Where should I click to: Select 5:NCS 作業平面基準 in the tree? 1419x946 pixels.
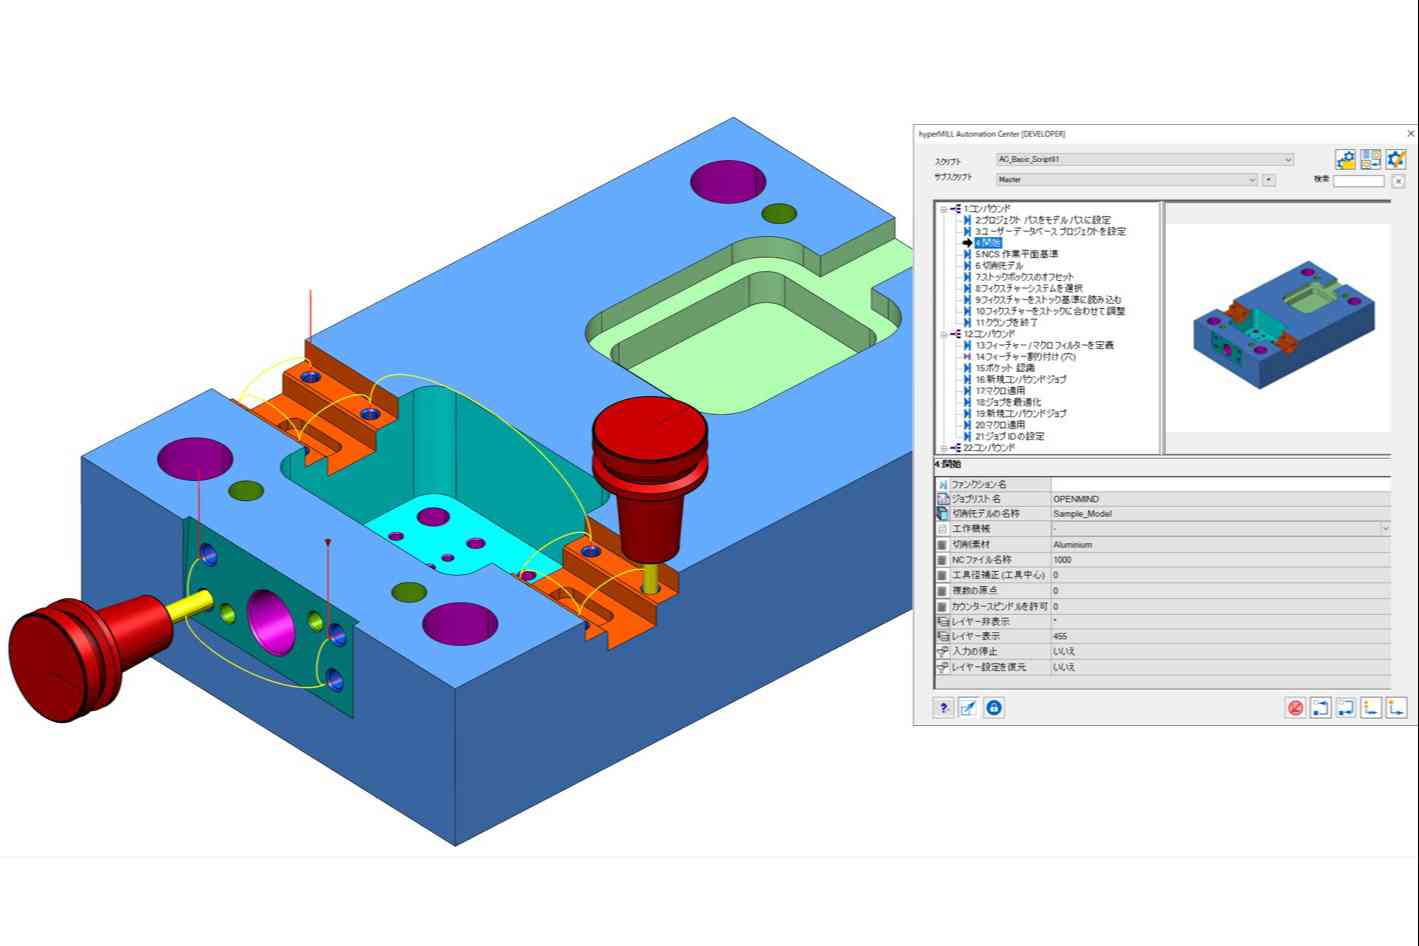pos(1016,255)
